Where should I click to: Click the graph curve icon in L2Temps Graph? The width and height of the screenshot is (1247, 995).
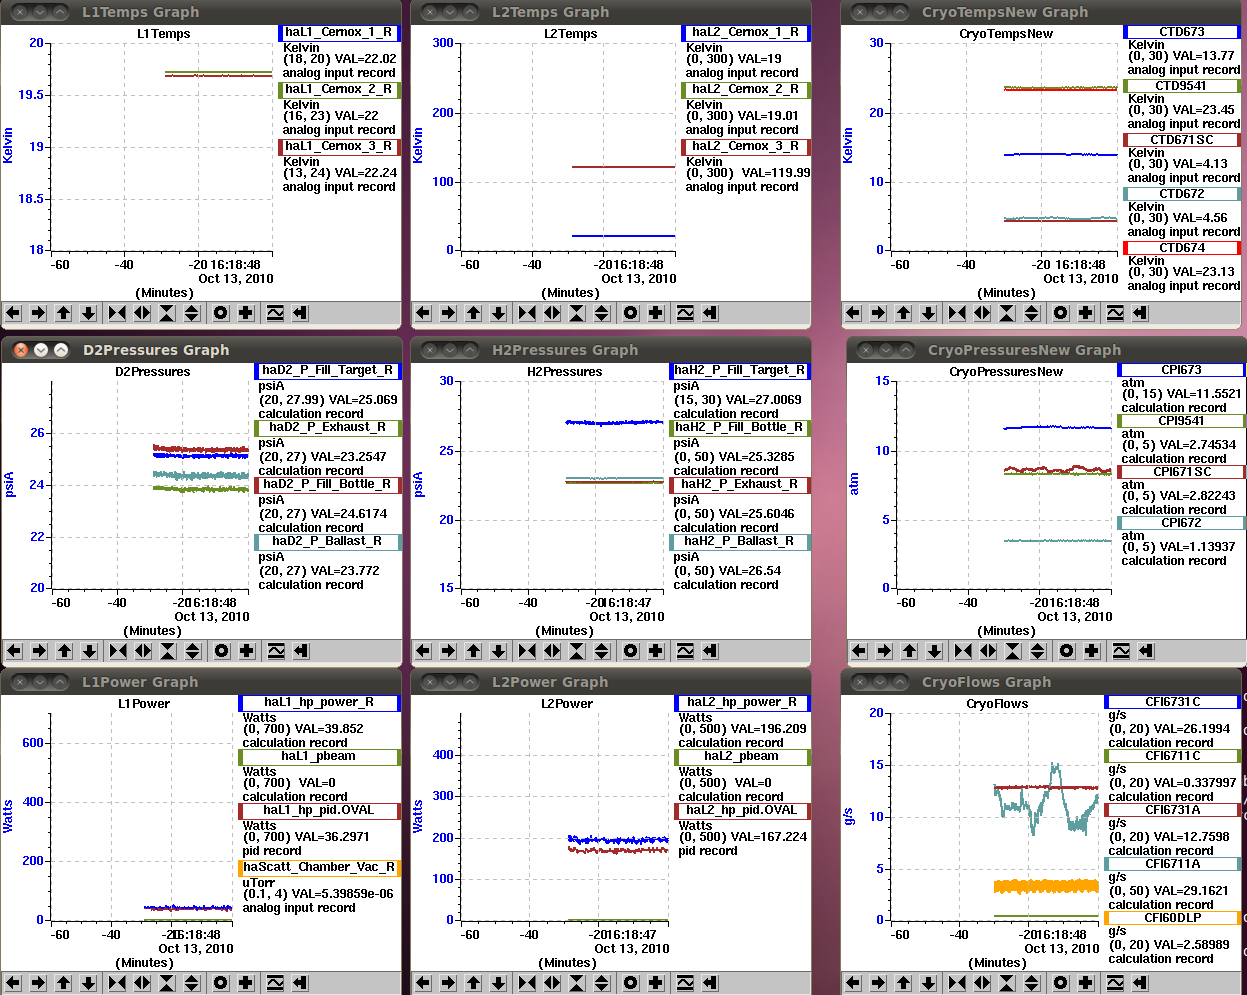point(685,313)
